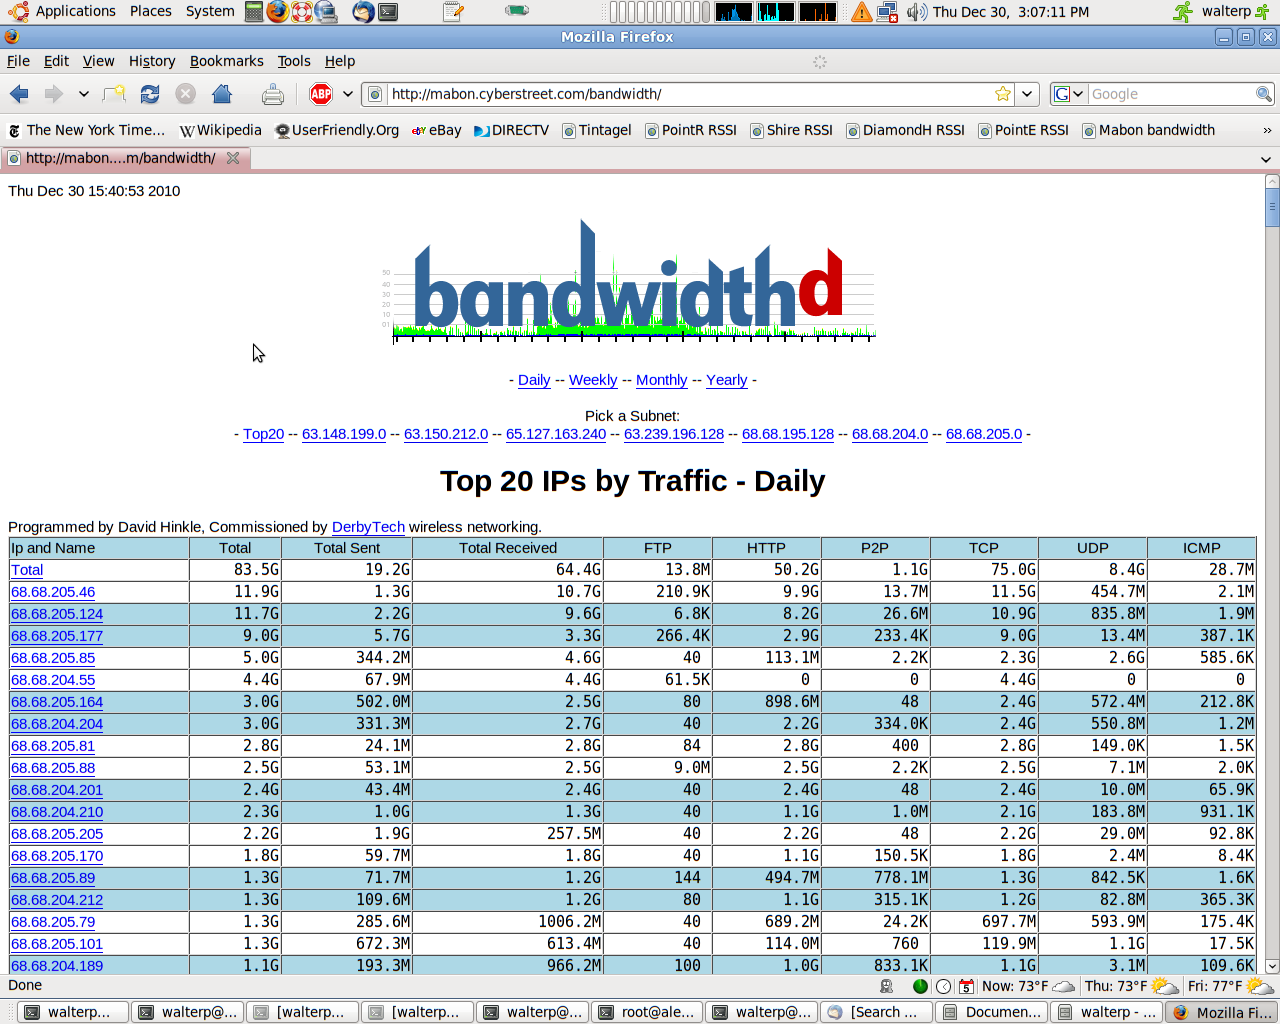Open the search engine selector dropdown
Viewport: 1280px width, 1024px height.
click(x=1068, y=94)
